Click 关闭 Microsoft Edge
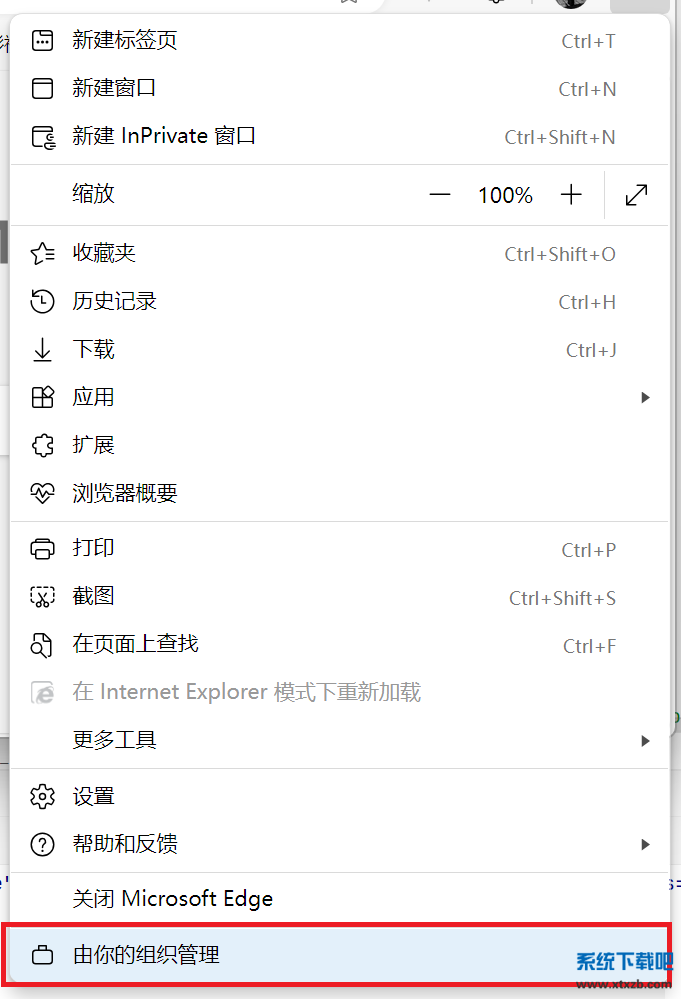Viewport: 681px width, 999px height. click(173, 899)
